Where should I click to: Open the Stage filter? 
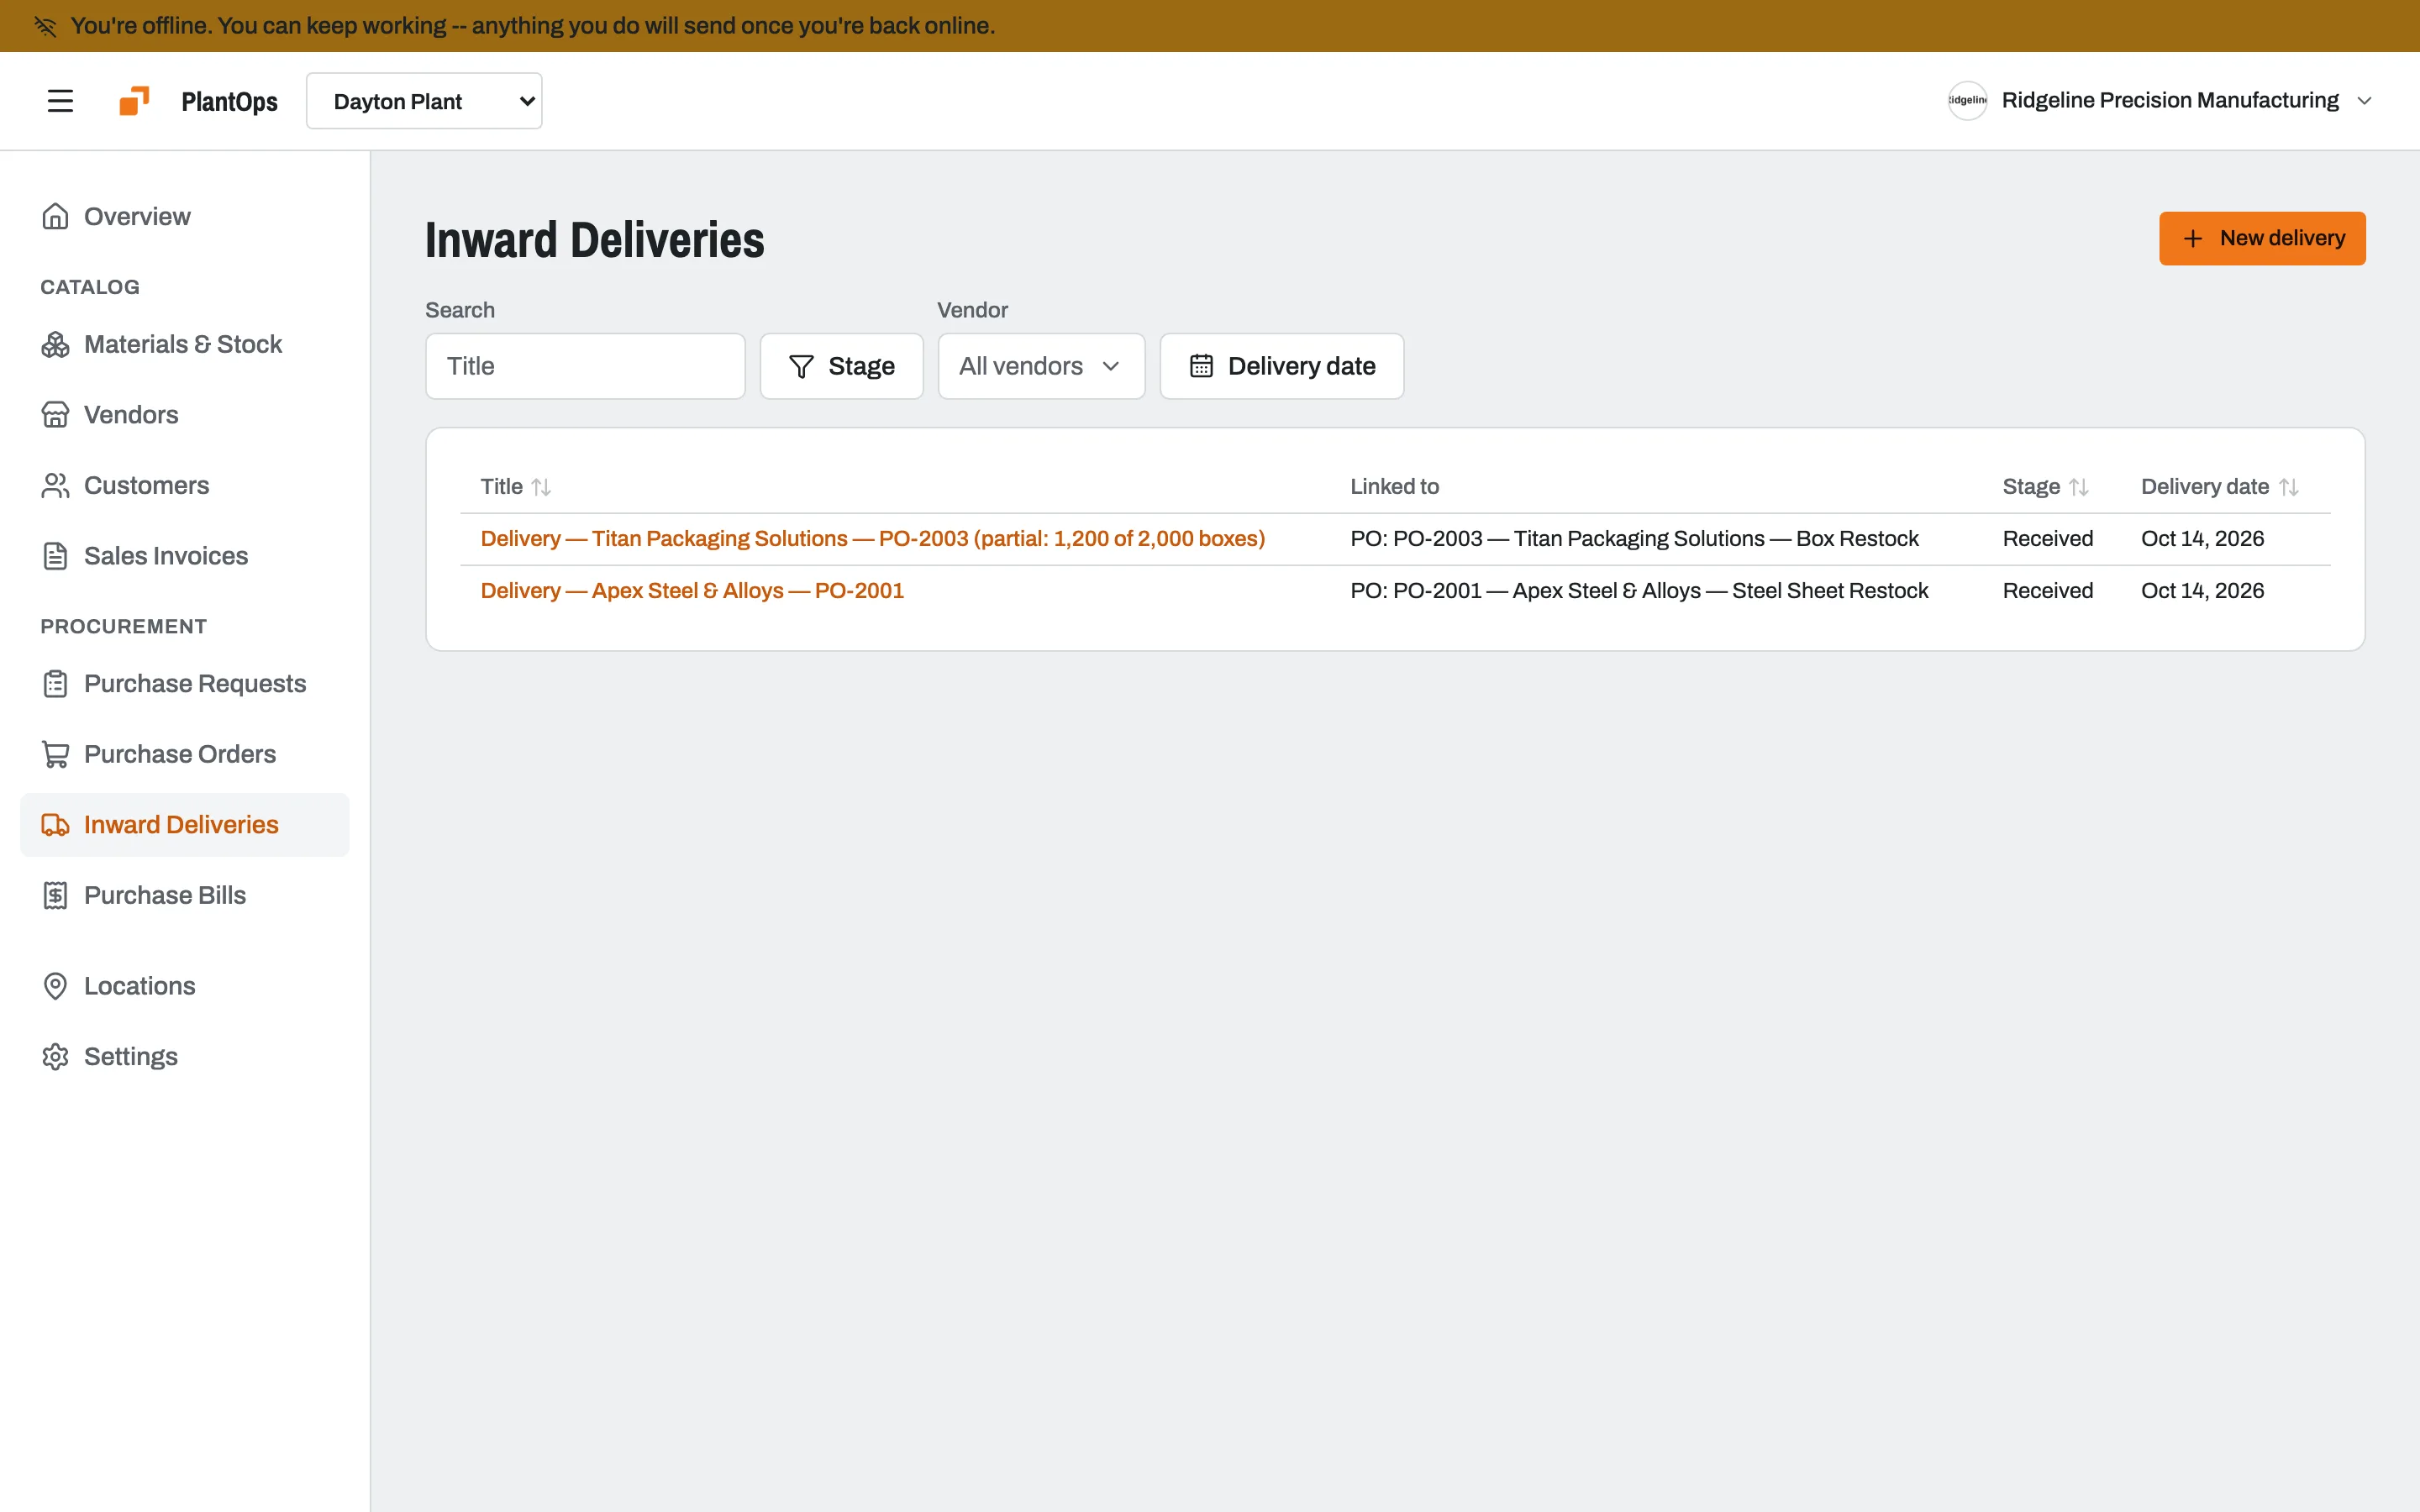[841, 366]
